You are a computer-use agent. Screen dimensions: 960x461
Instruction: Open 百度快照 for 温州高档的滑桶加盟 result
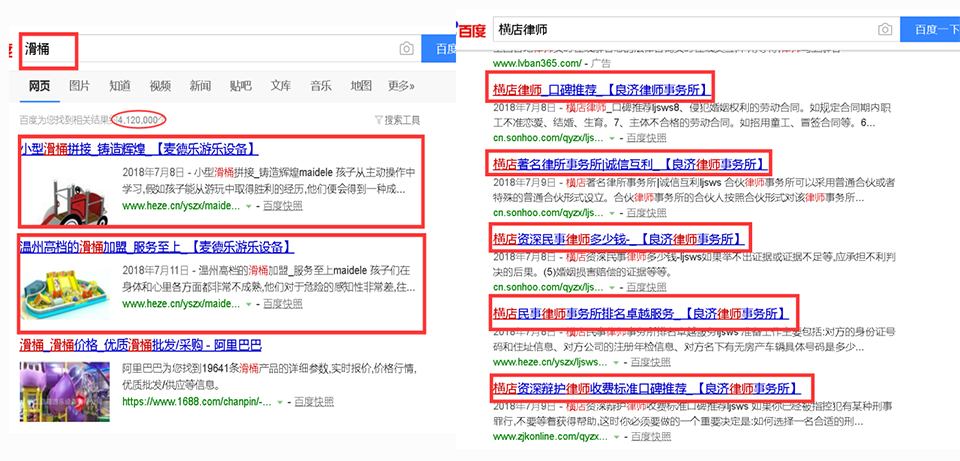point(282,304)
